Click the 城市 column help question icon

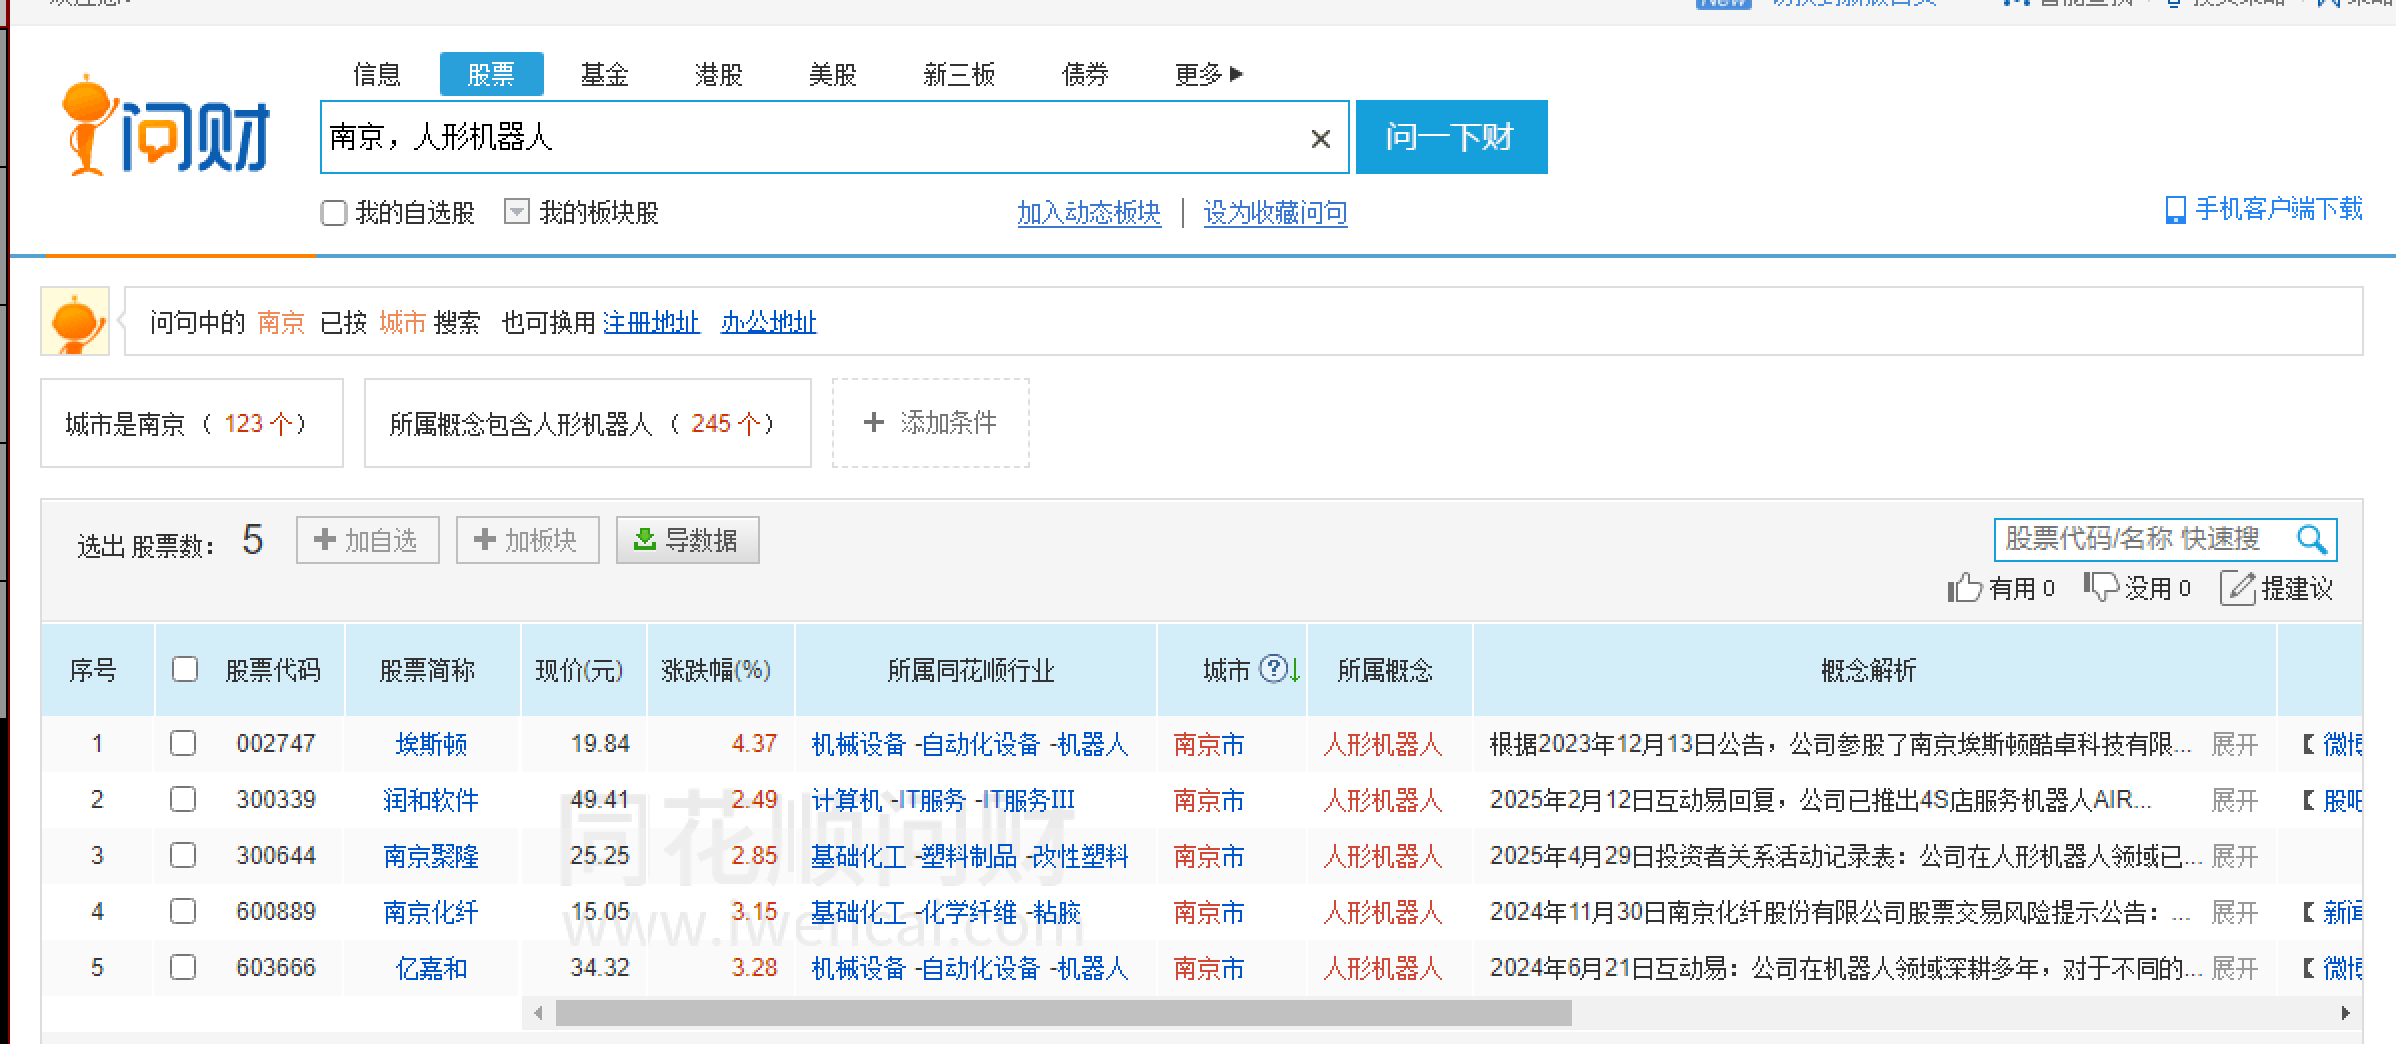(1272, 668)
